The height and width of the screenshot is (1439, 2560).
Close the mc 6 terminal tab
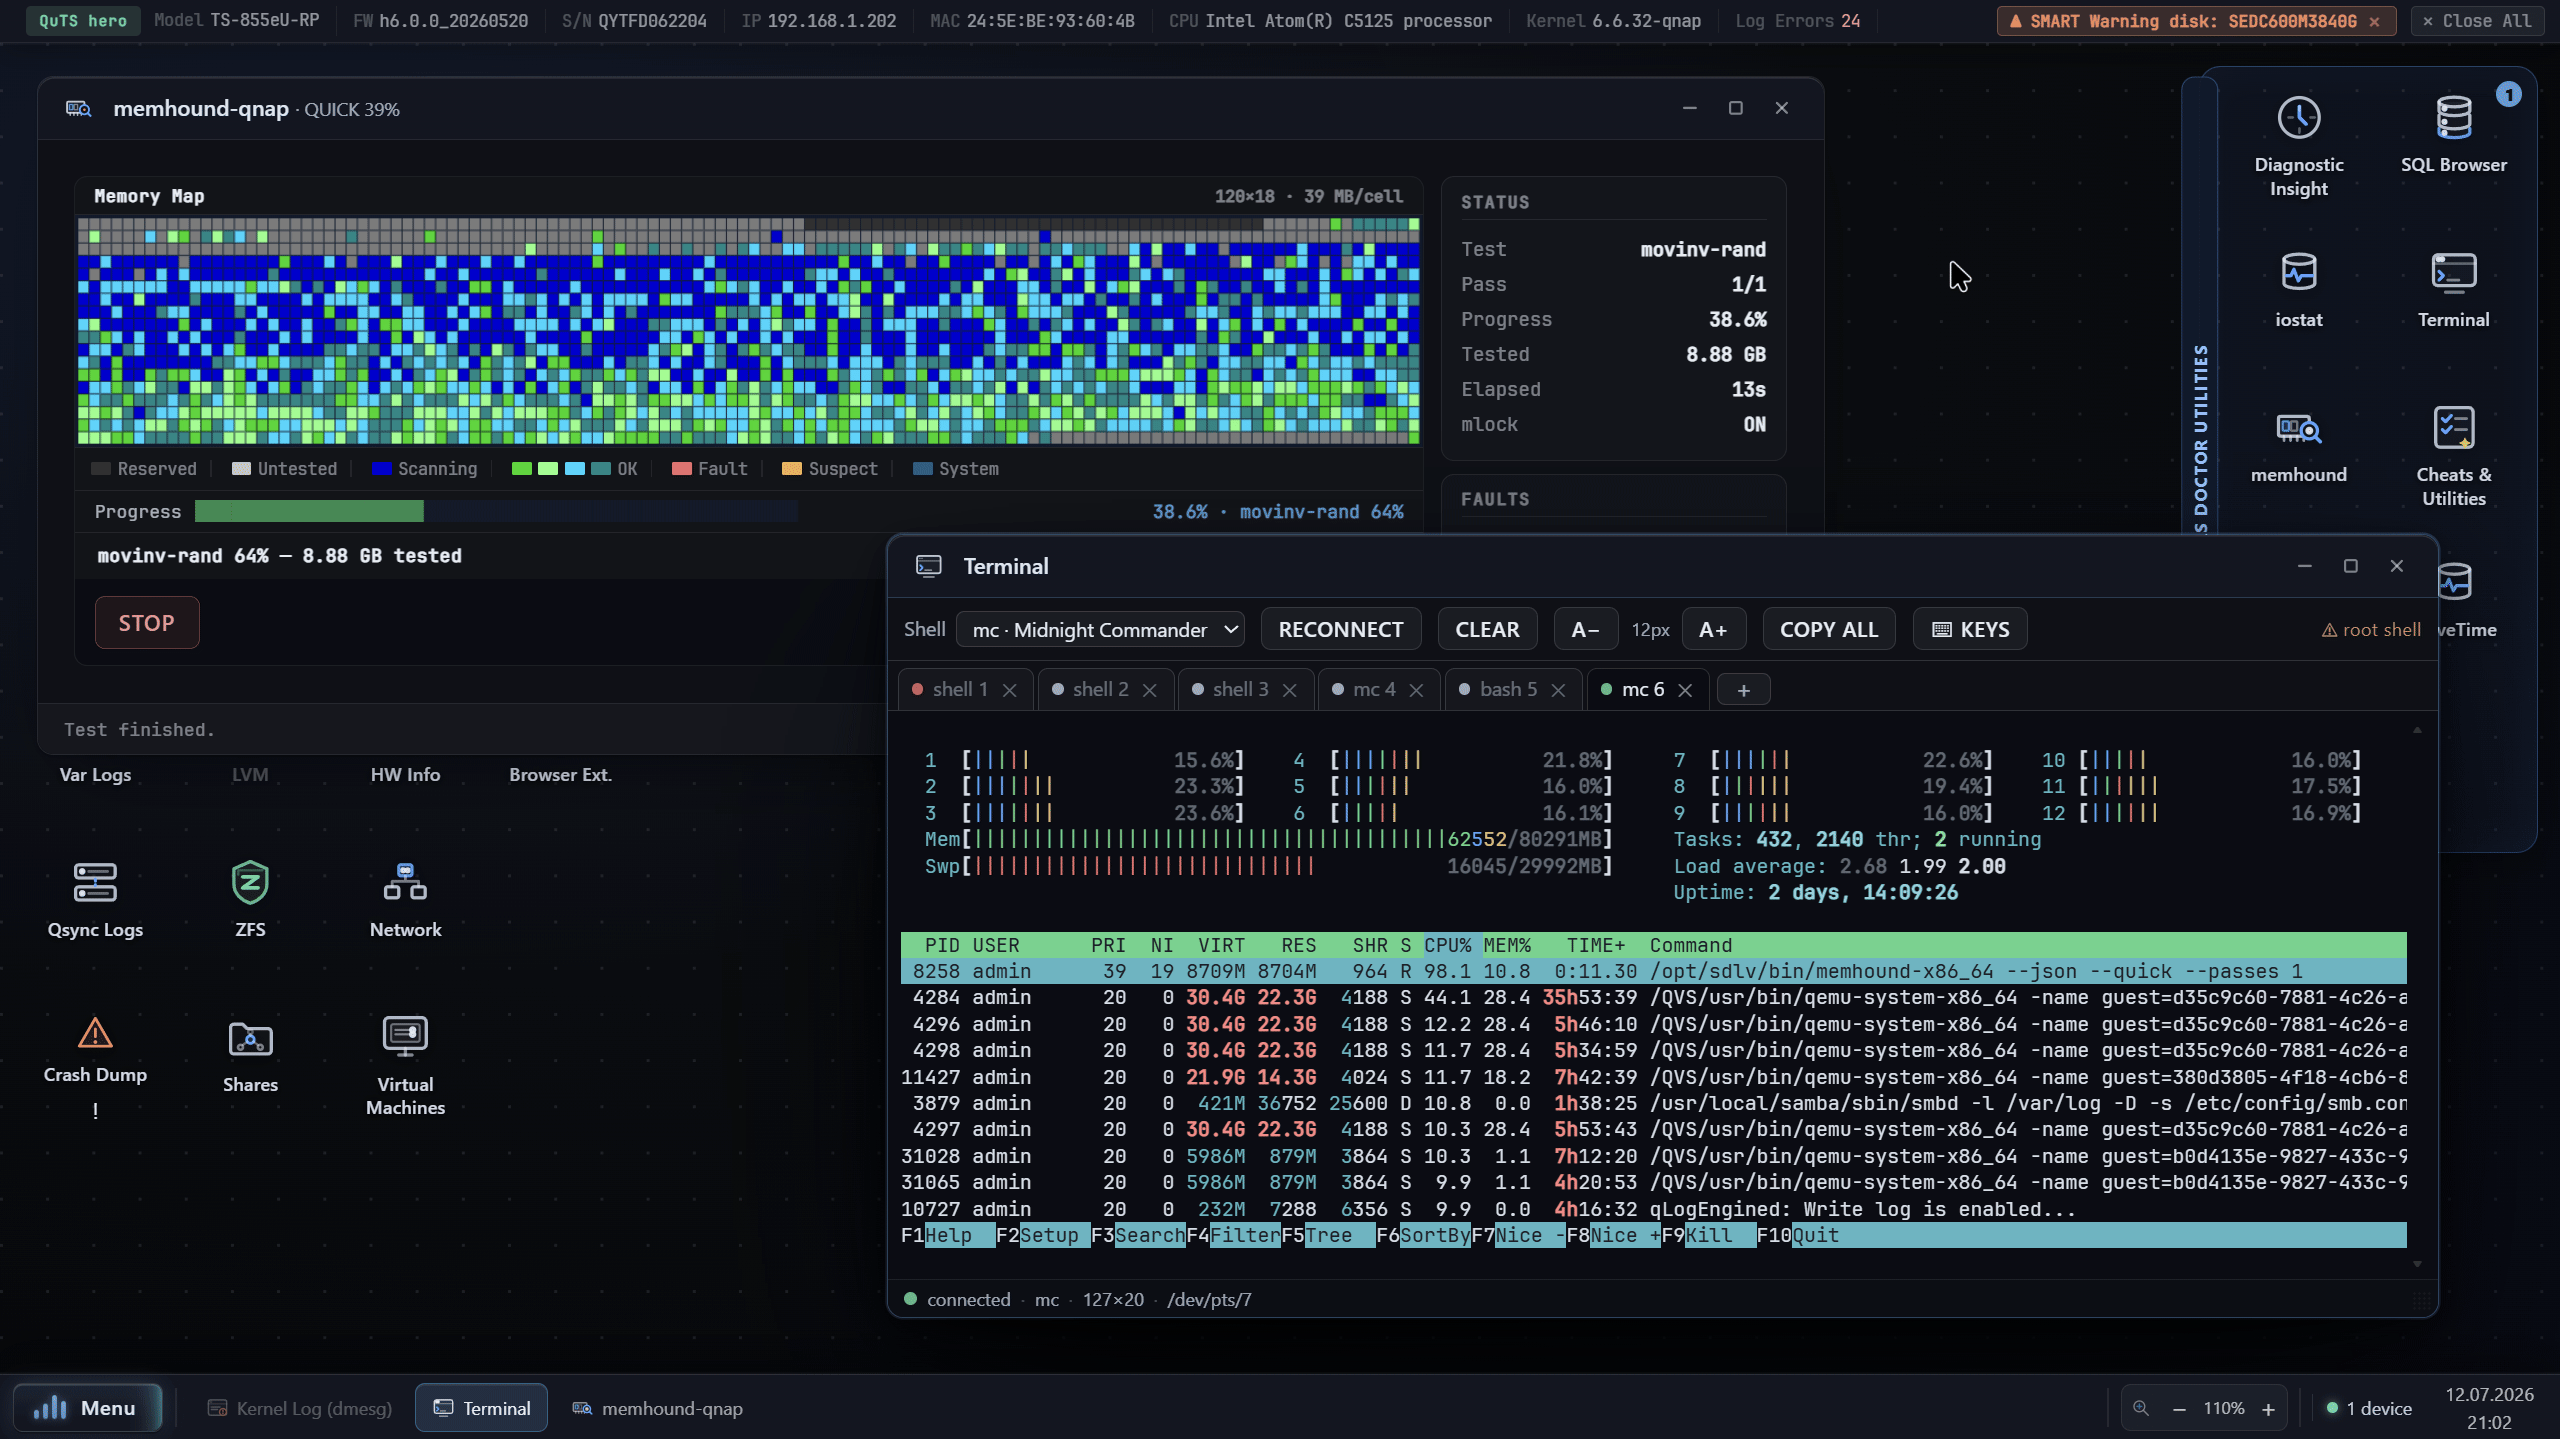click(x=1685, y=690)
